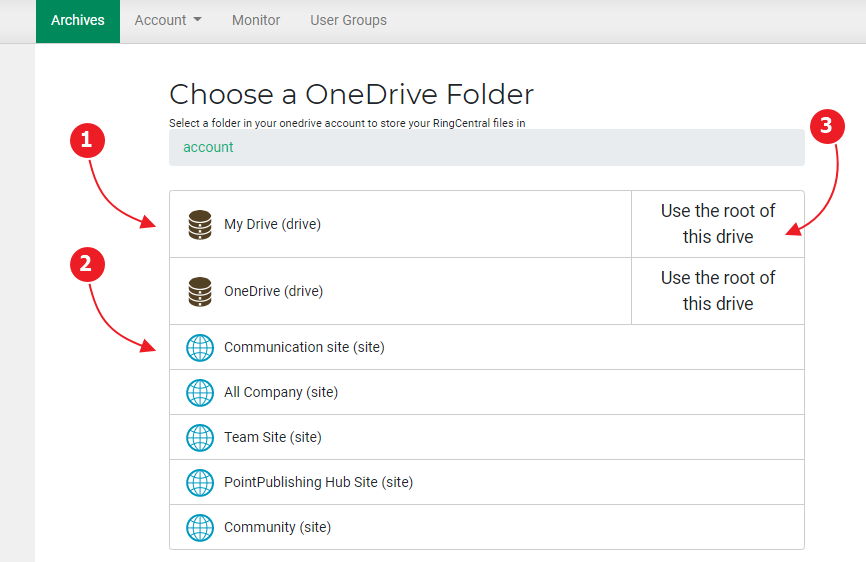Click the account breadcrumb link
This screenshot has height=562, width=866.
(x=208, y=147)
